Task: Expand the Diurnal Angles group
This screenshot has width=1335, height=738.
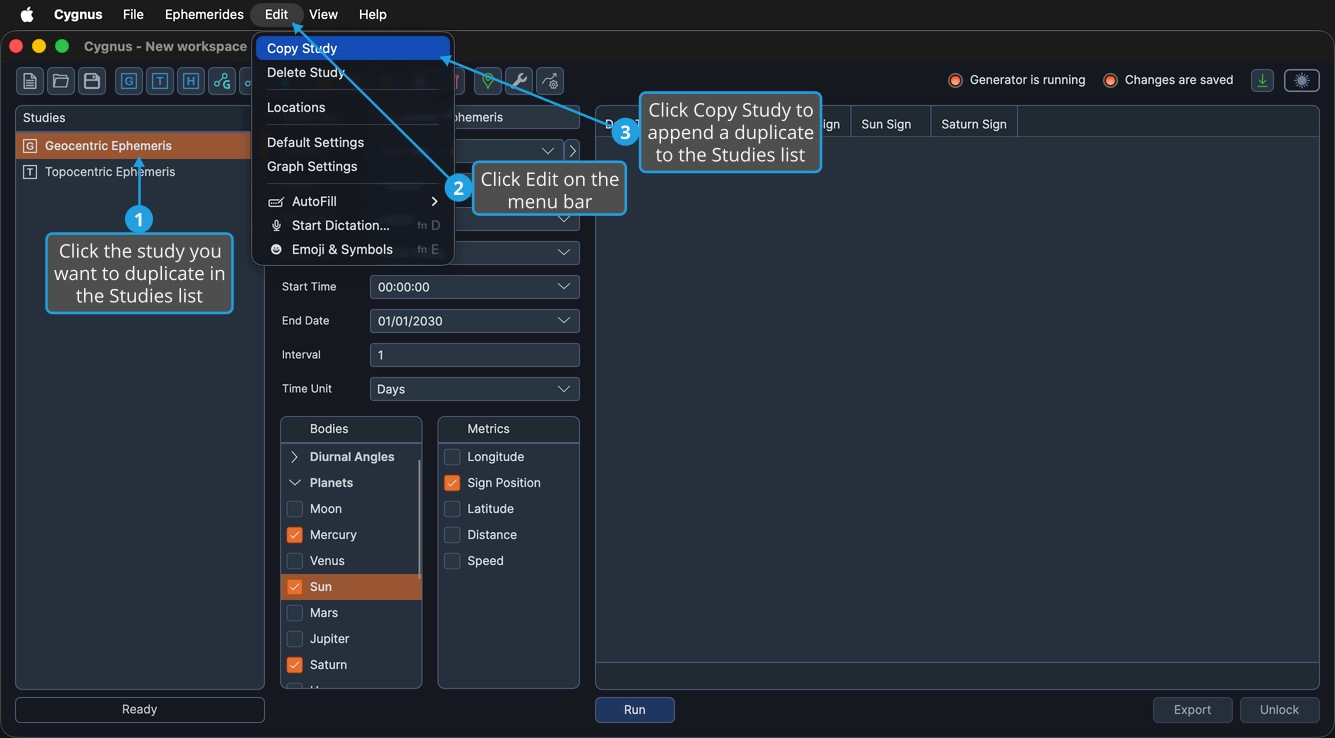Action: point(295,457)
